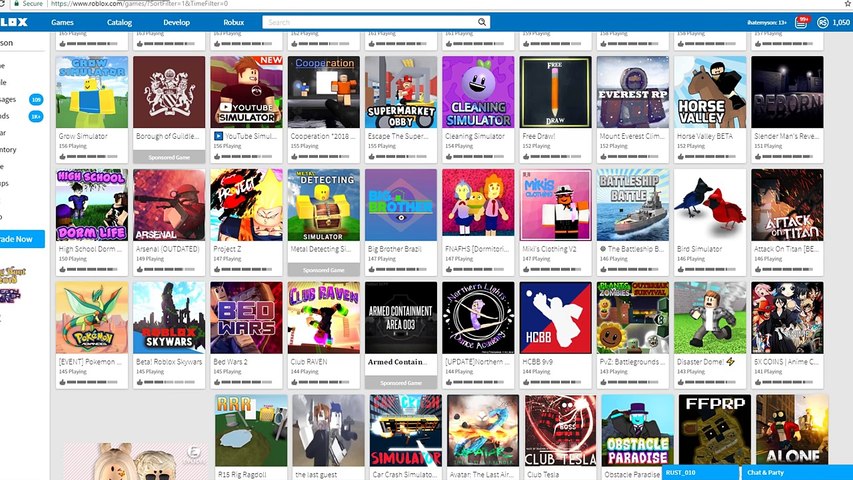This screenshot has height=480, width=853.
Task: Click the Trade Now button
Action: pos(22,239)
